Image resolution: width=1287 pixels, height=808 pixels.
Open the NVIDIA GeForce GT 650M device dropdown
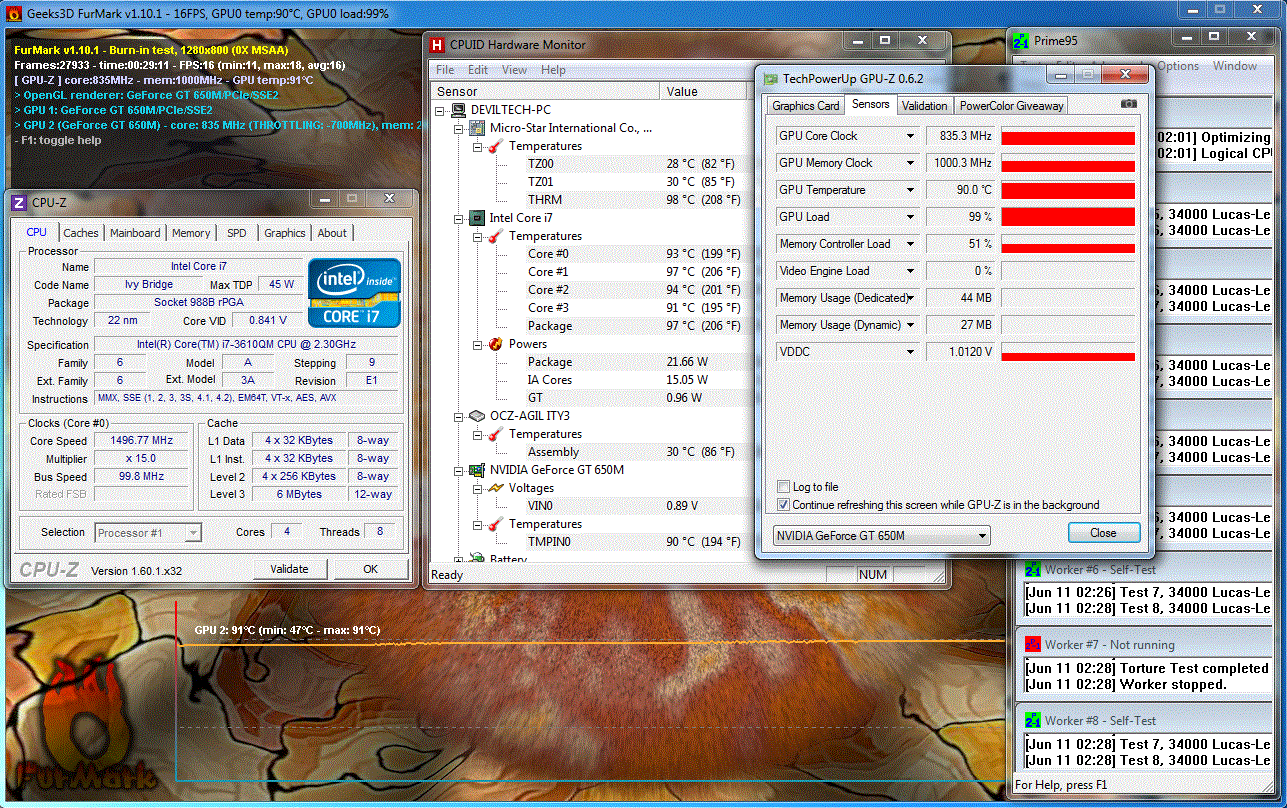click(x=982, y=536)
